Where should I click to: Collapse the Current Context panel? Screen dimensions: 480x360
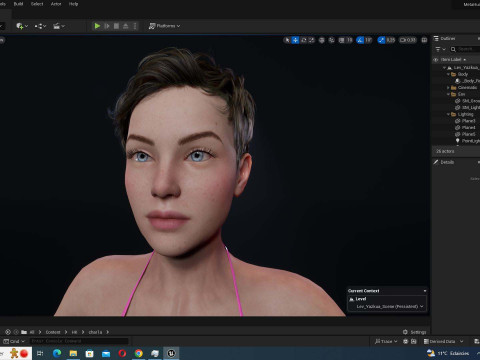click(x=425, y=291)
